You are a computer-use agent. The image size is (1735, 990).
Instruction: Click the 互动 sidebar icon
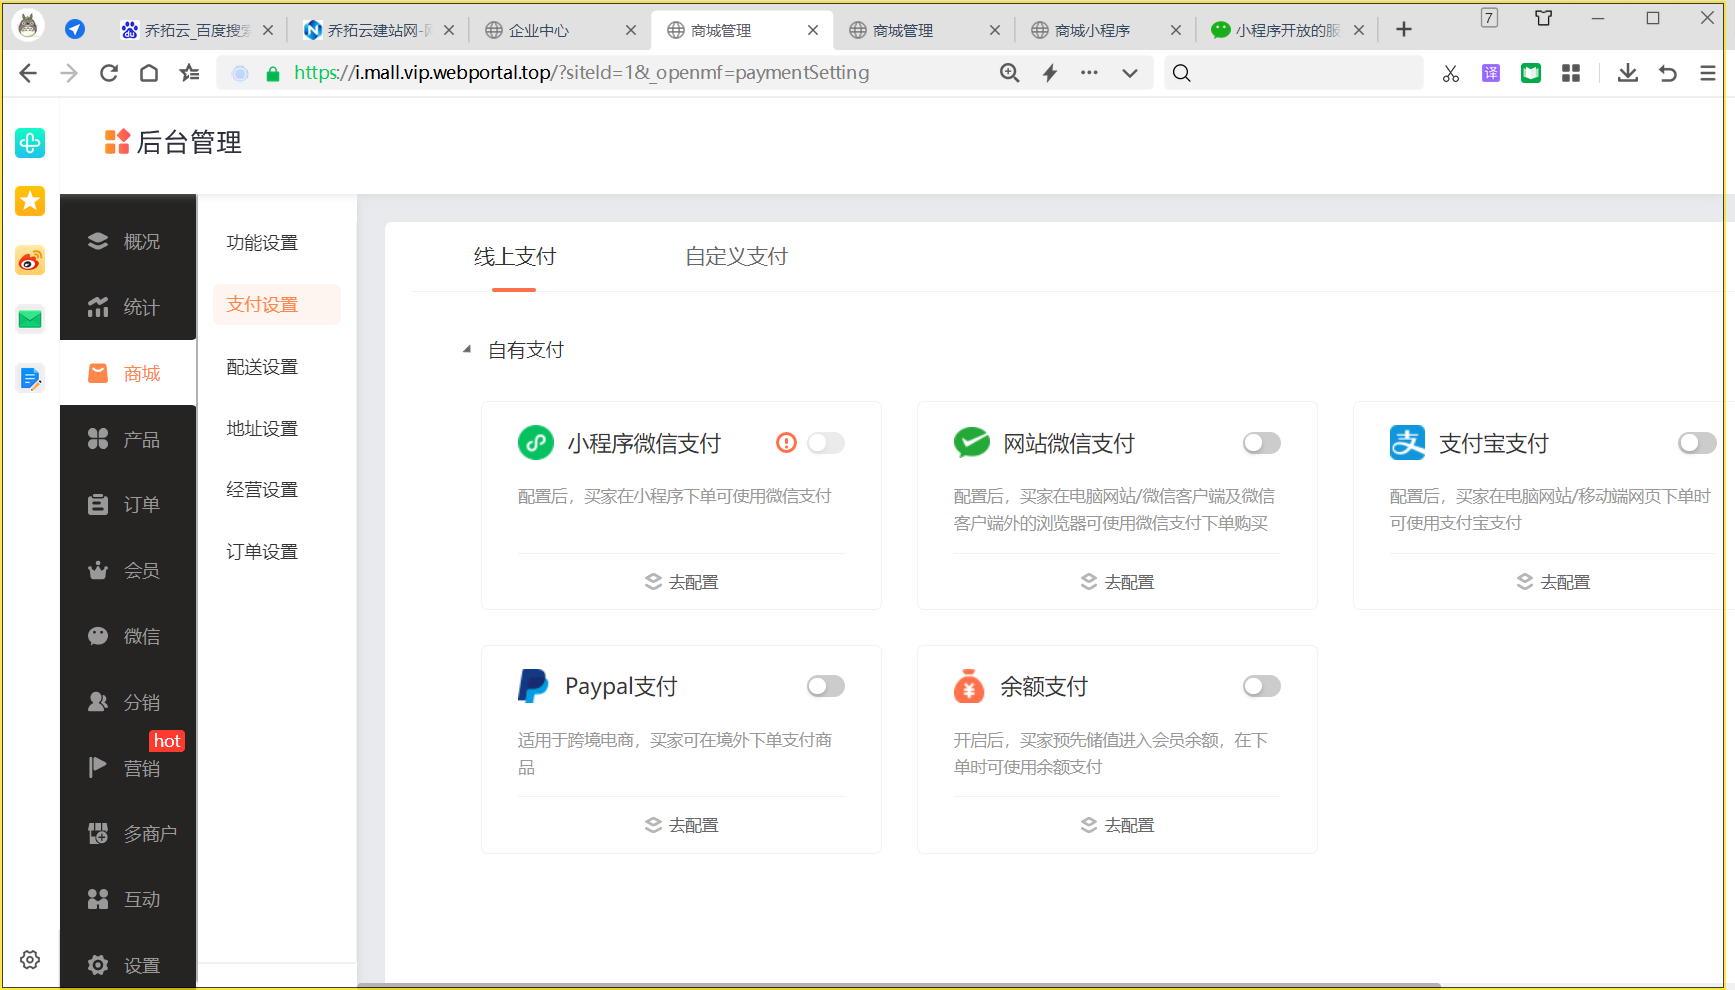[x=128, y=898]
